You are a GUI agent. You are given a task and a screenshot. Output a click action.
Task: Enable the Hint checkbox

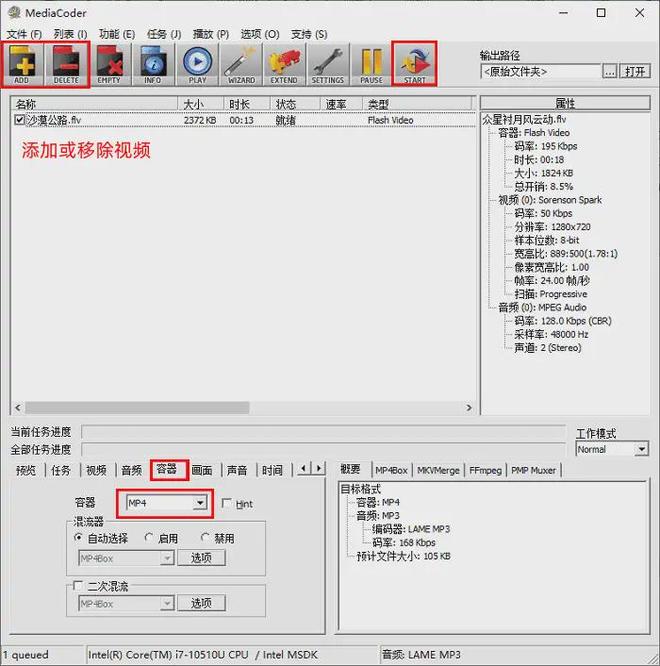point(227,503)
